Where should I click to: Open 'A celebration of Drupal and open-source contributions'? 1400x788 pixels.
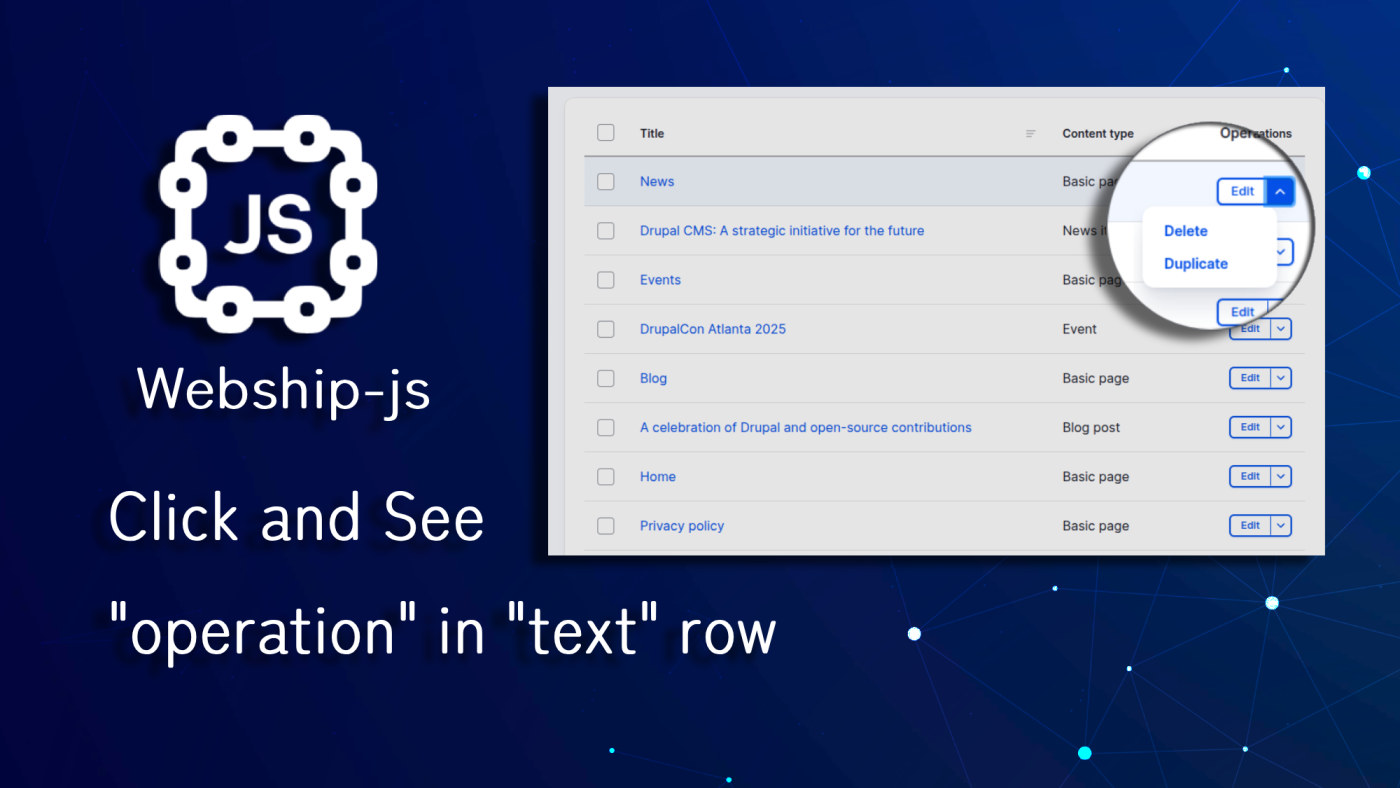tap(805, 427)
